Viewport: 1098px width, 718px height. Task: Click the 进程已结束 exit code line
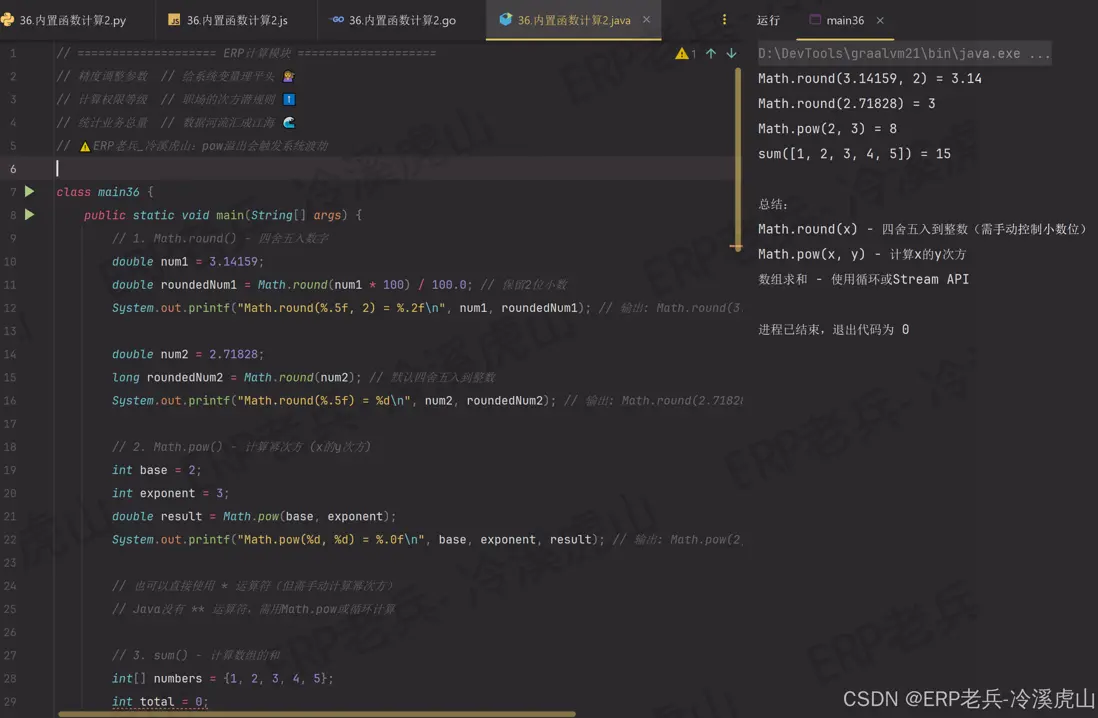click(x=833, y=329)
